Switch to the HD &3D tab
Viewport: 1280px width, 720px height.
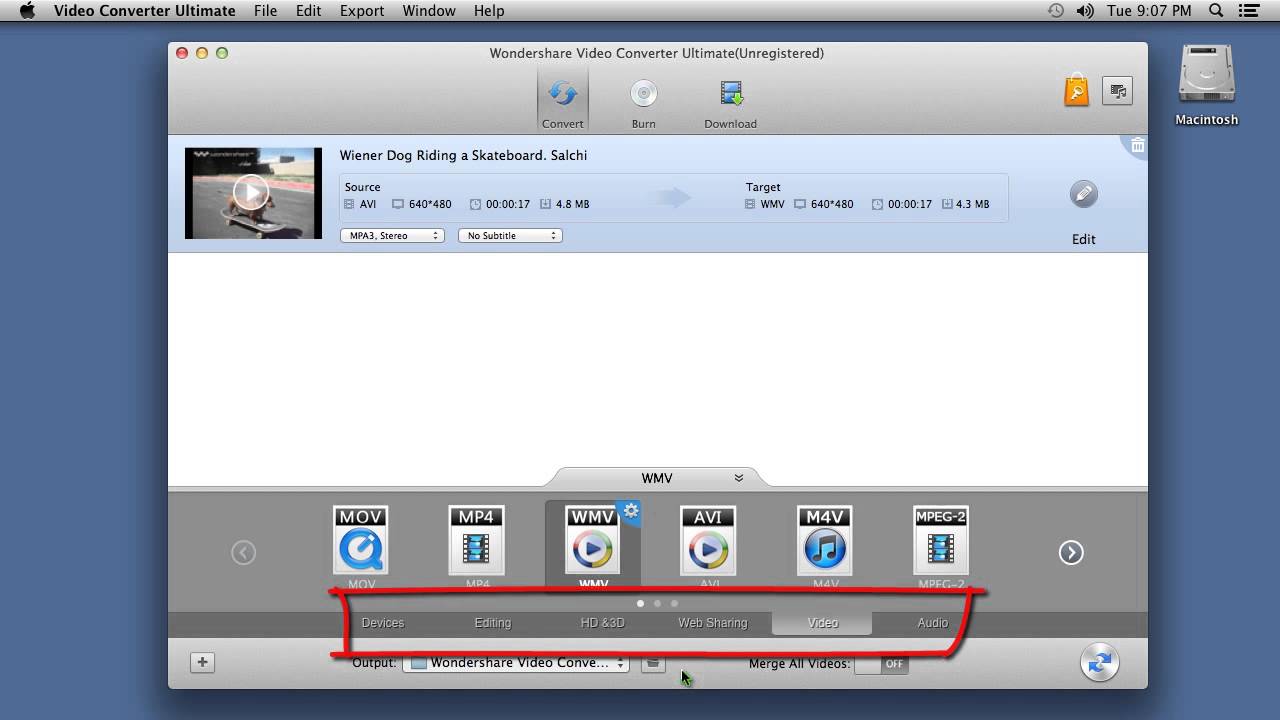pos(603,623)
